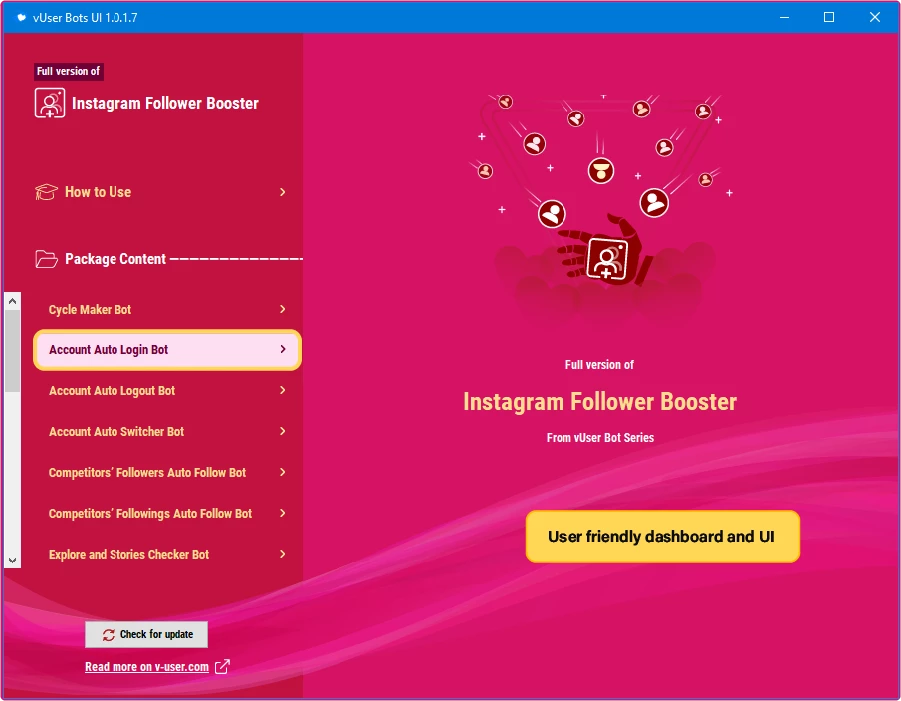This screenshot has width=901, height=701.
Task: Minimize the vUser Bots UI window
Action: (784, 17)
